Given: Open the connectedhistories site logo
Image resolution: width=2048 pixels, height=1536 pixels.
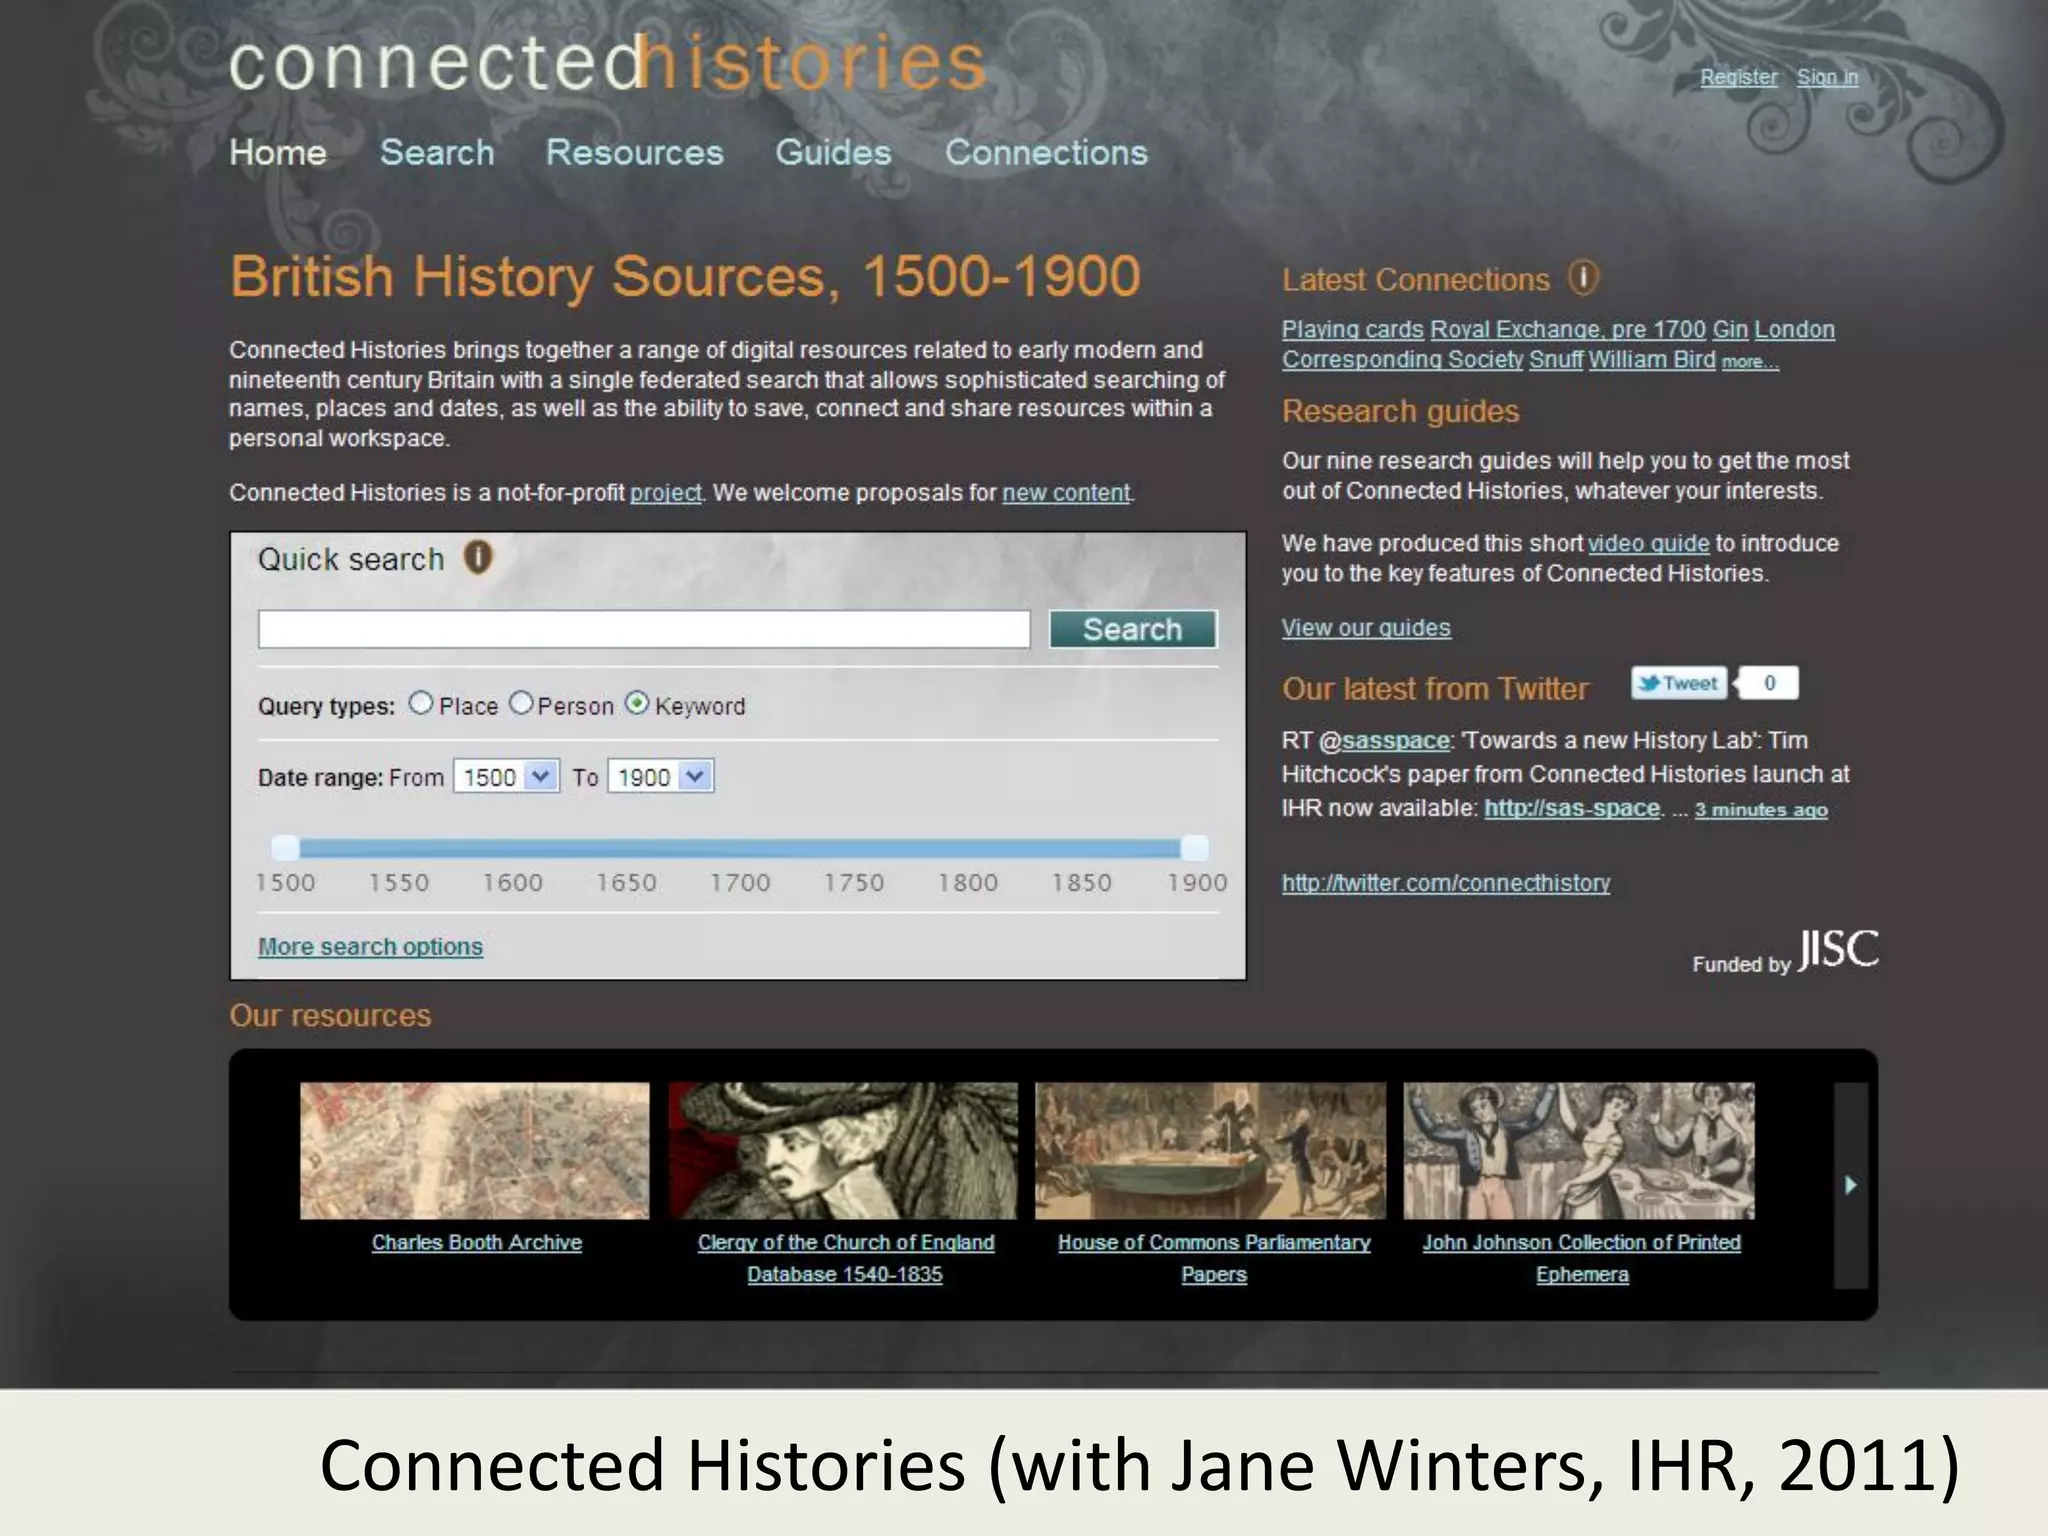Looking at the screenshot, I should point(608,63).
